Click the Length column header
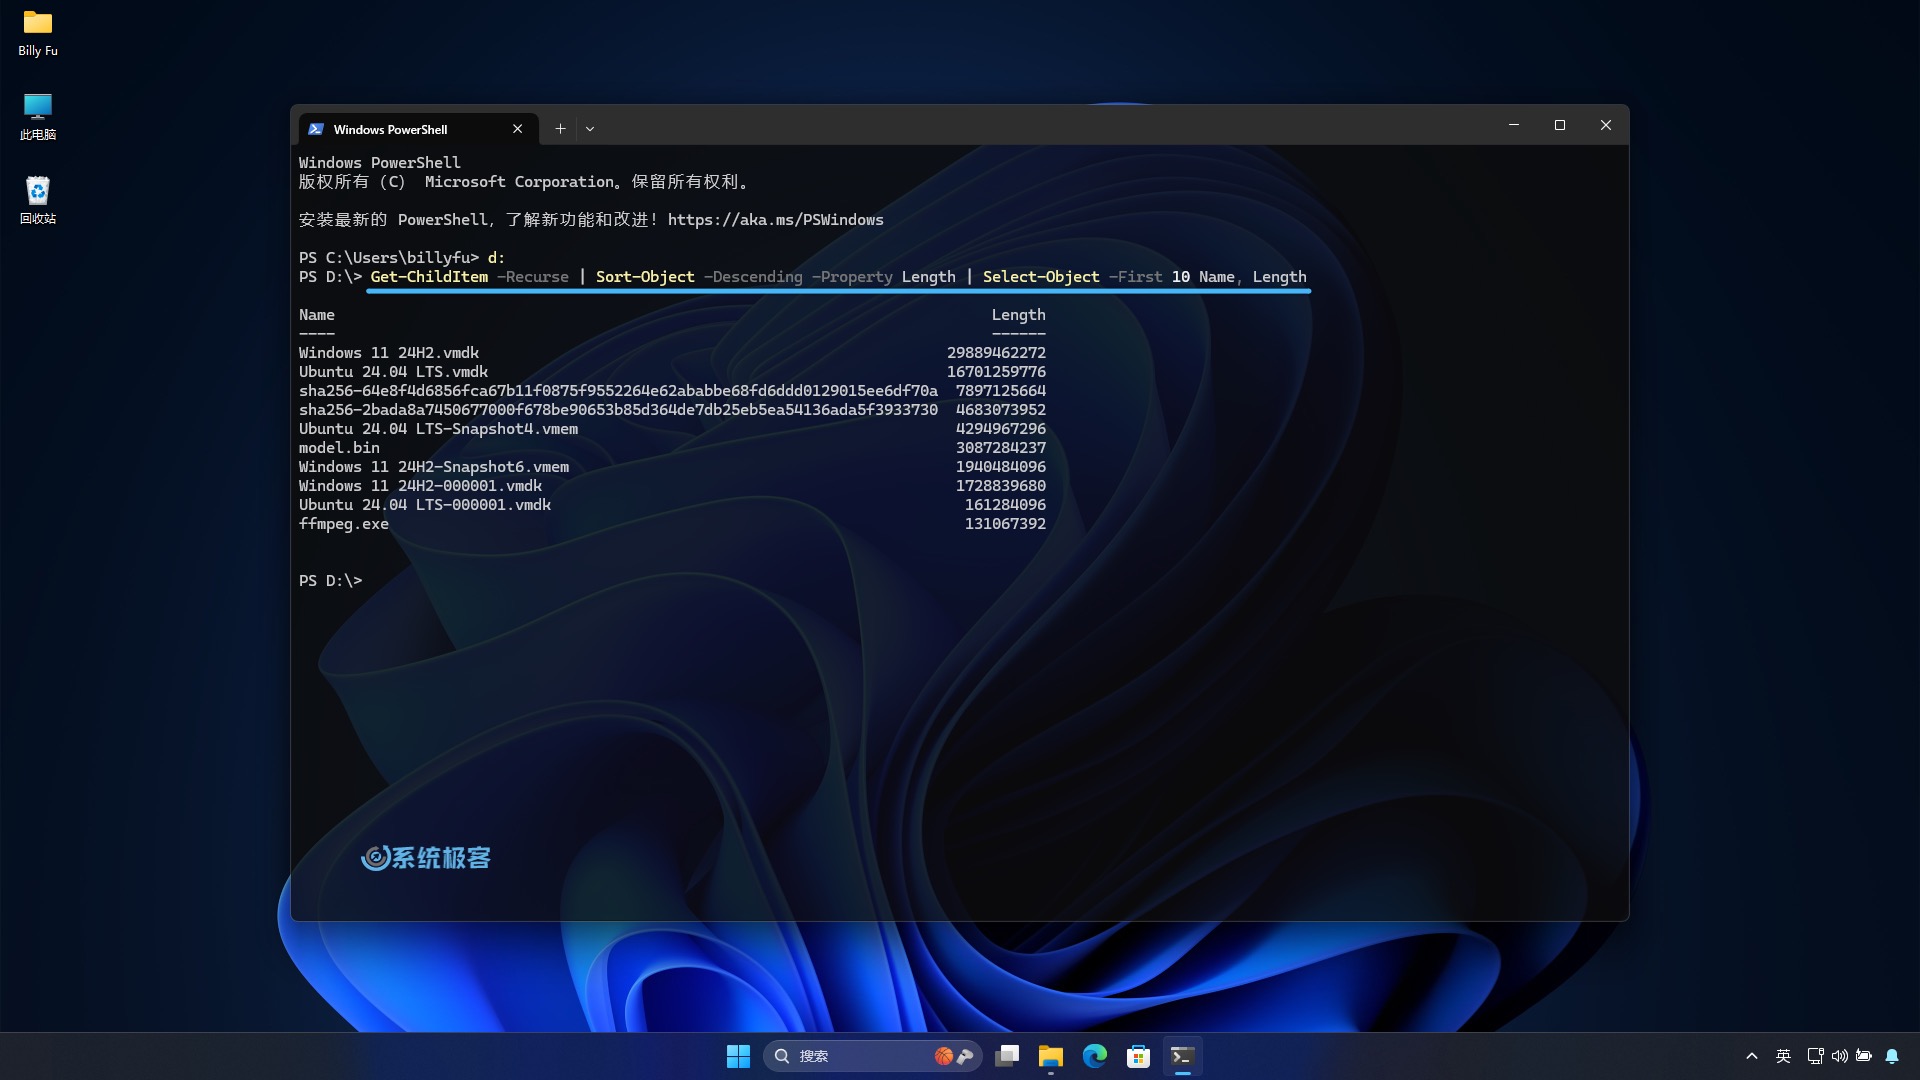The height and width of the screenshot is (1080, 1920). (x=1019, y=315)
